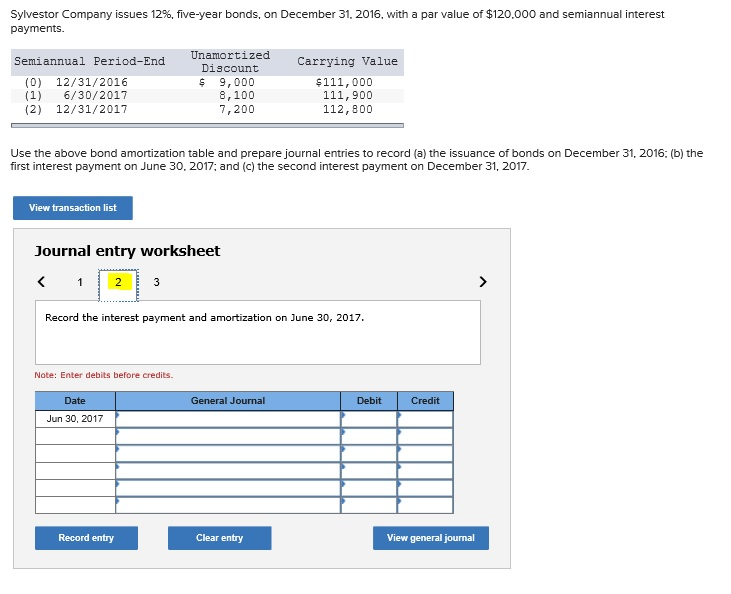Click the Credit column header

[x=425, y=401]
